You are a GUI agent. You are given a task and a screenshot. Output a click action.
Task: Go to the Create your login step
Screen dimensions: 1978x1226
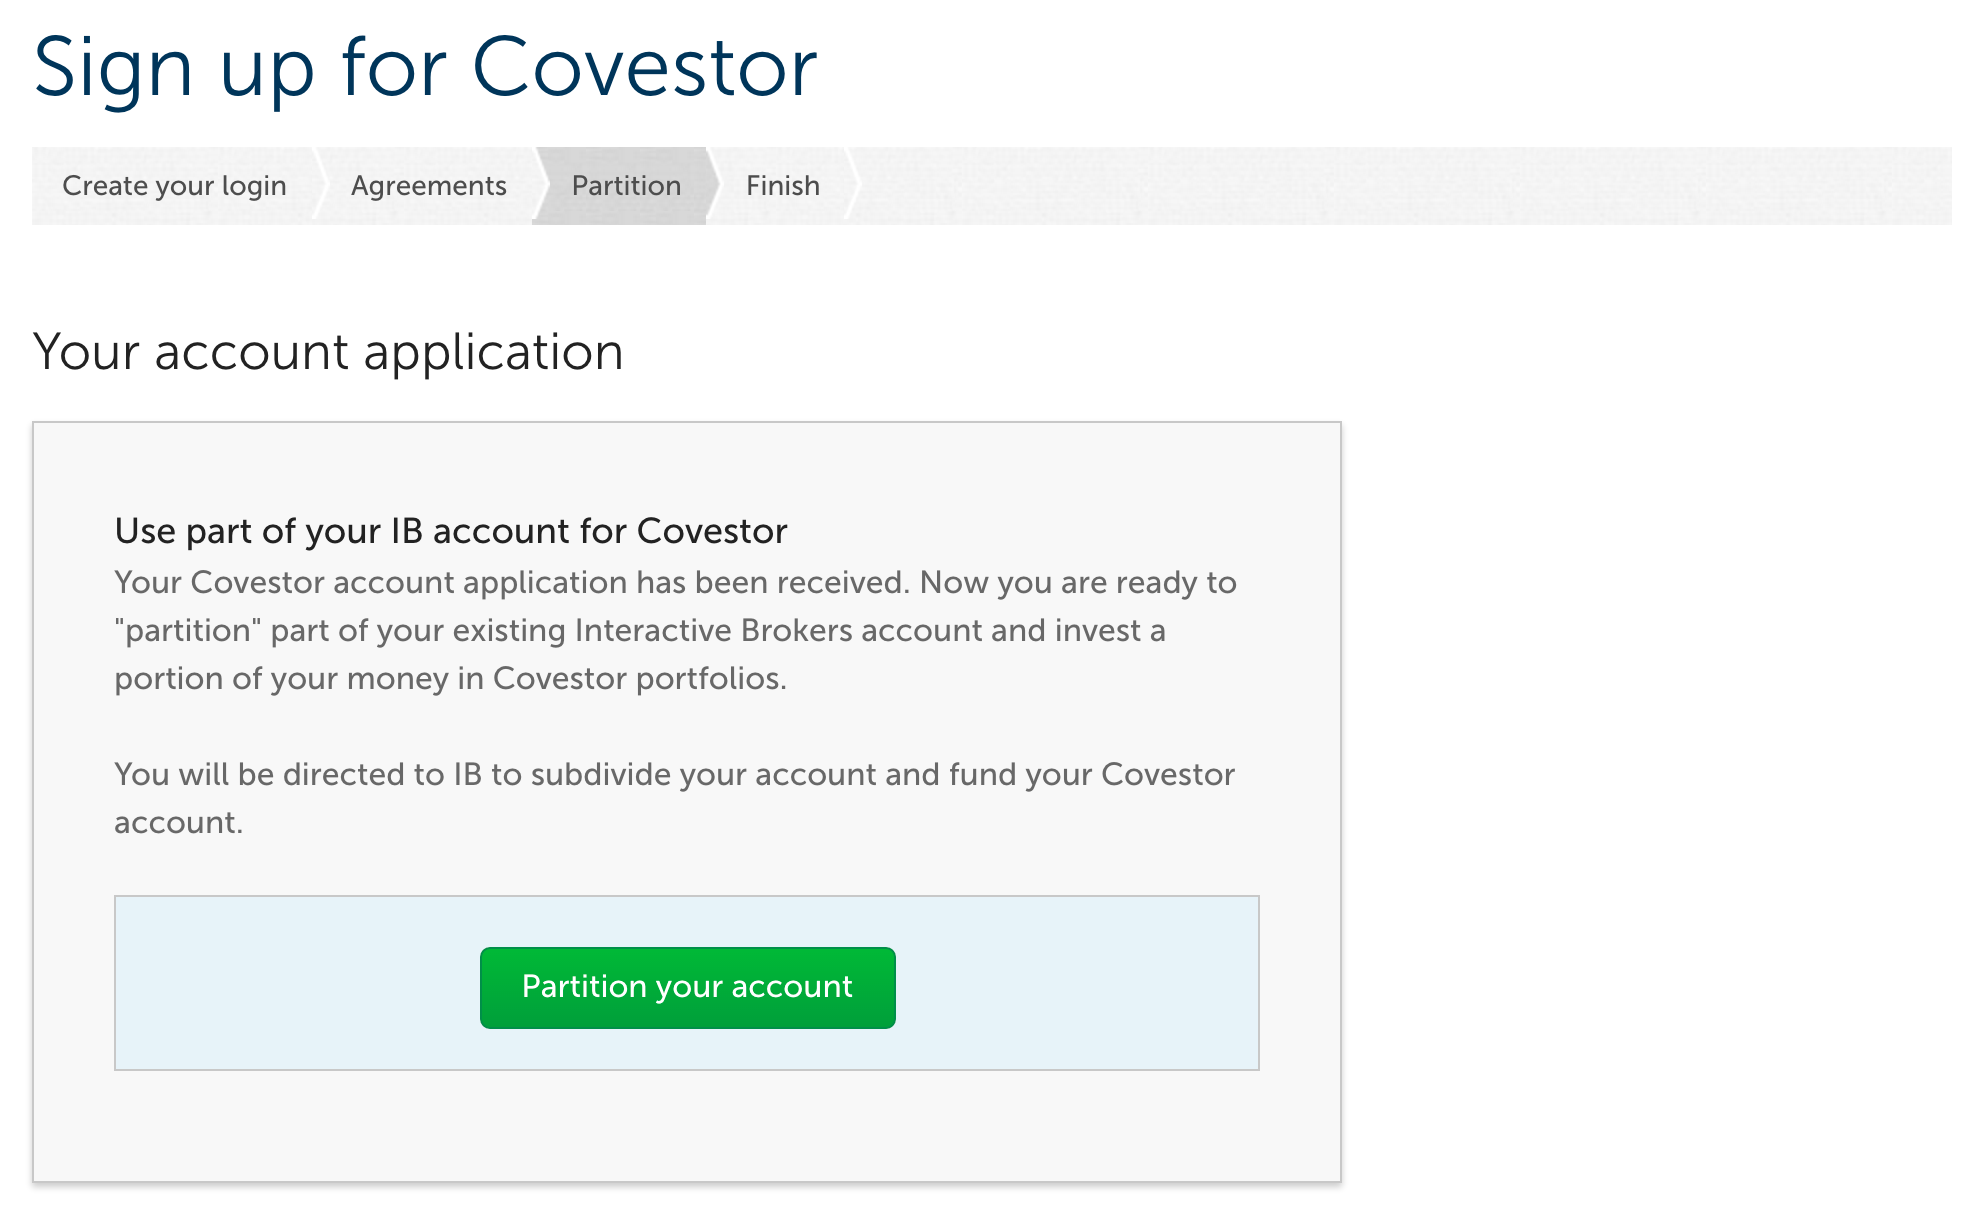174,186
